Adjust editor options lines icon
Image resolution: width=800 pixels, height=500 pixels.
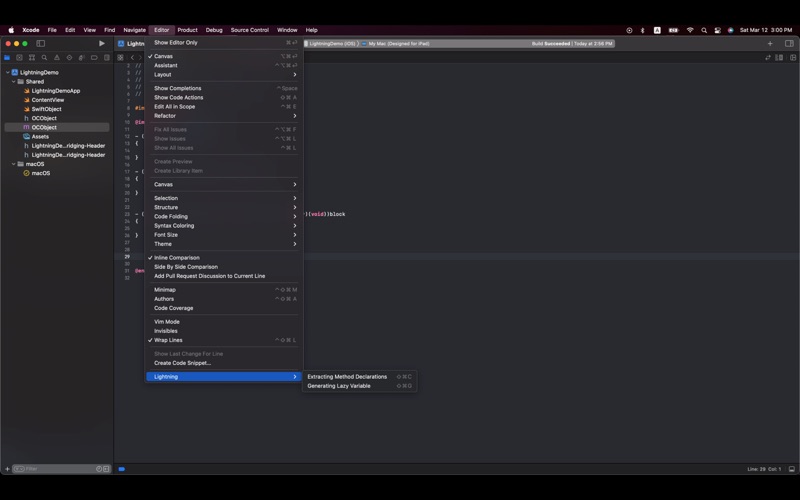coord(779,58)
